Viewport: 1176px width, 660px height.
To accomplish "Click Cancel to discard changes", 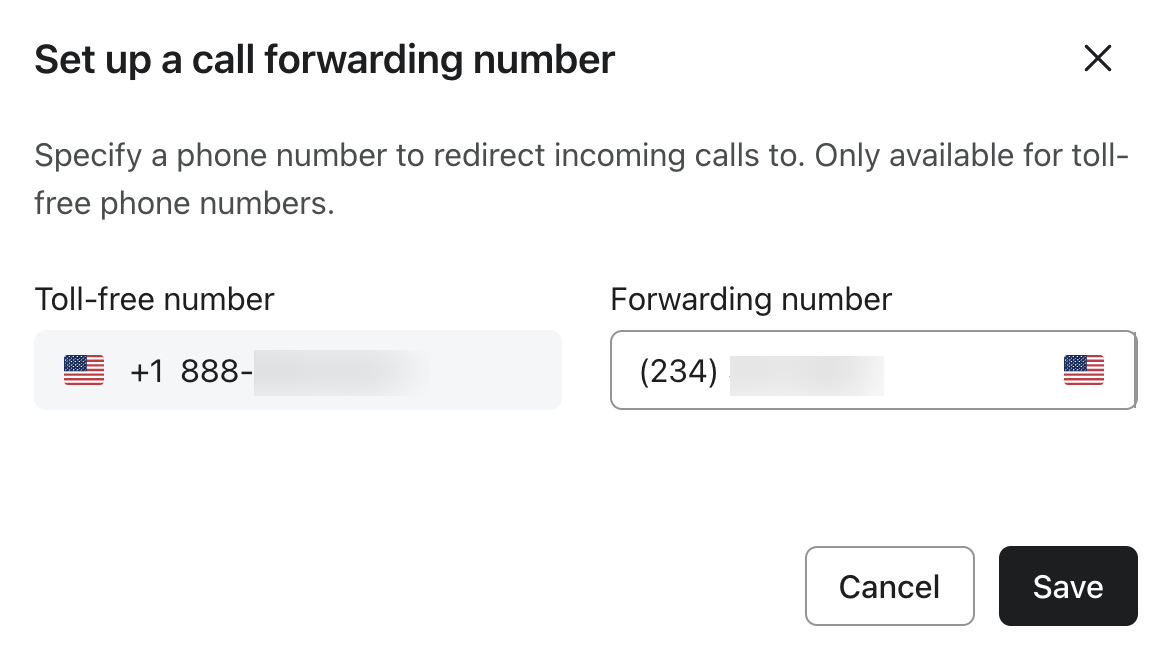I will point(889,586).
